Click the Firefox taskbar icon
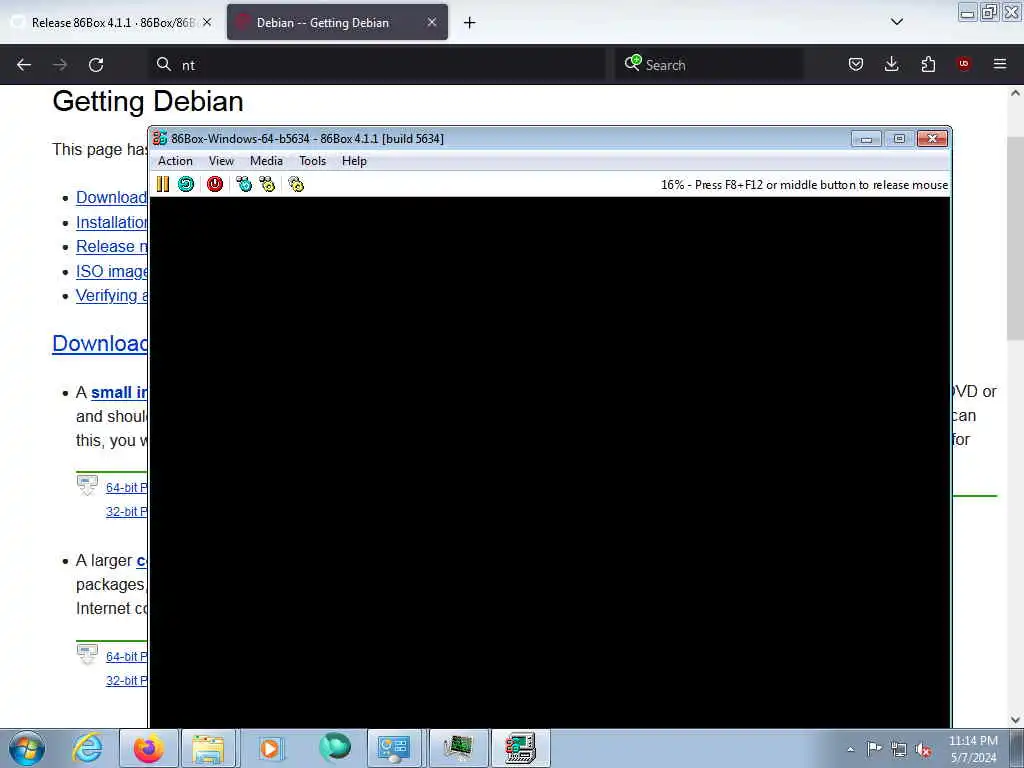1024x768 pixels. [x=149, y=748]
